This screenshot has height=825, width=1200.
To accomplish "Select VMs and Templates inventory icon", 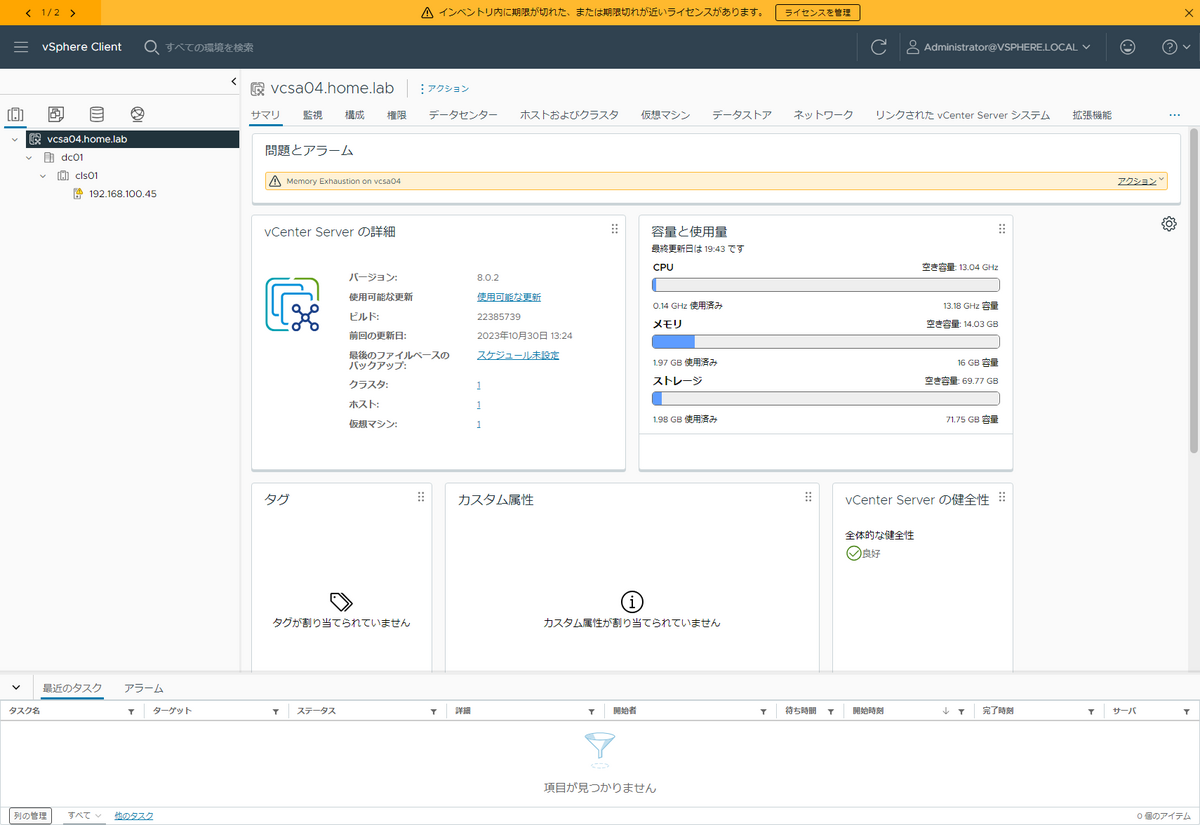I will (x=56, y=114).
